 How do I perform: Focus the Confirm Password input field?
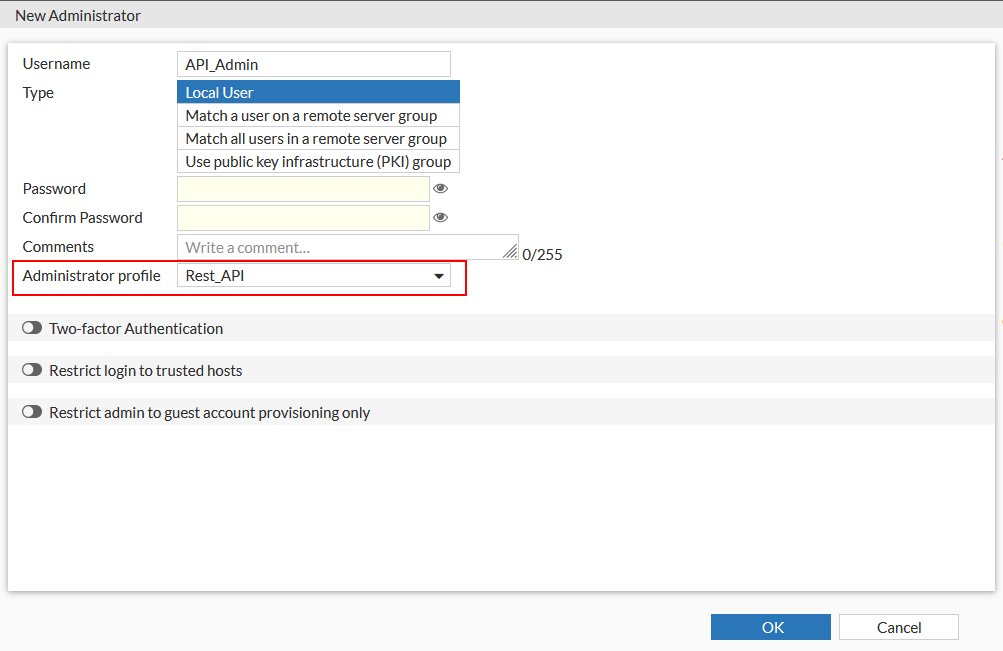303,218
